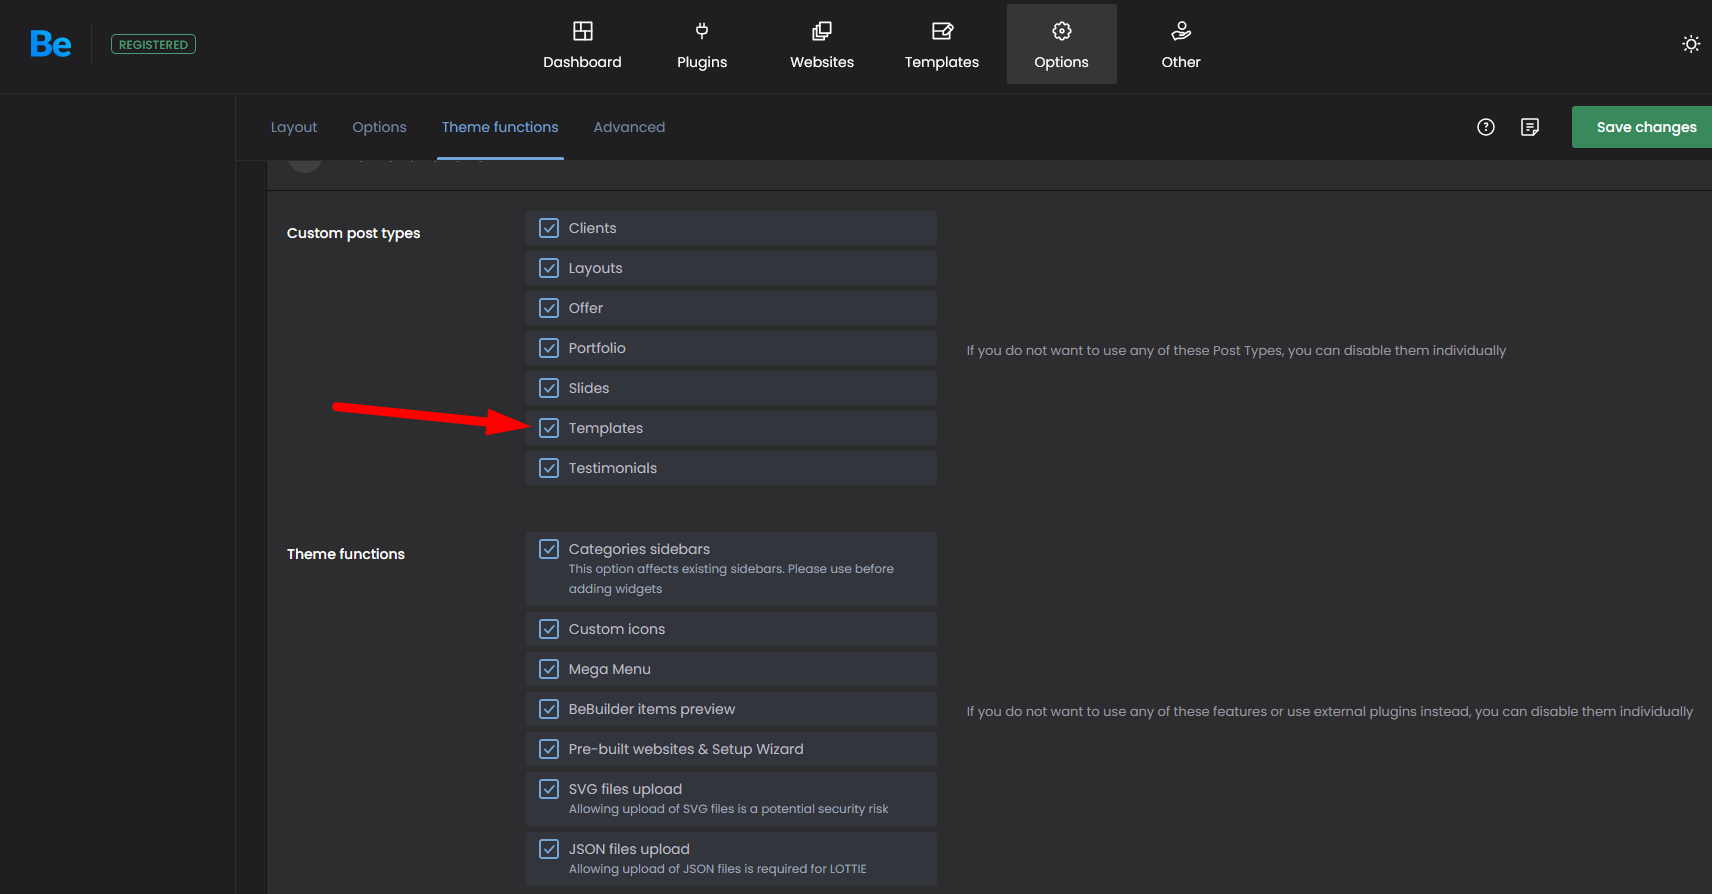Select the Theme functions tab
Screen dimensions: 1712x894
[500, 127]
